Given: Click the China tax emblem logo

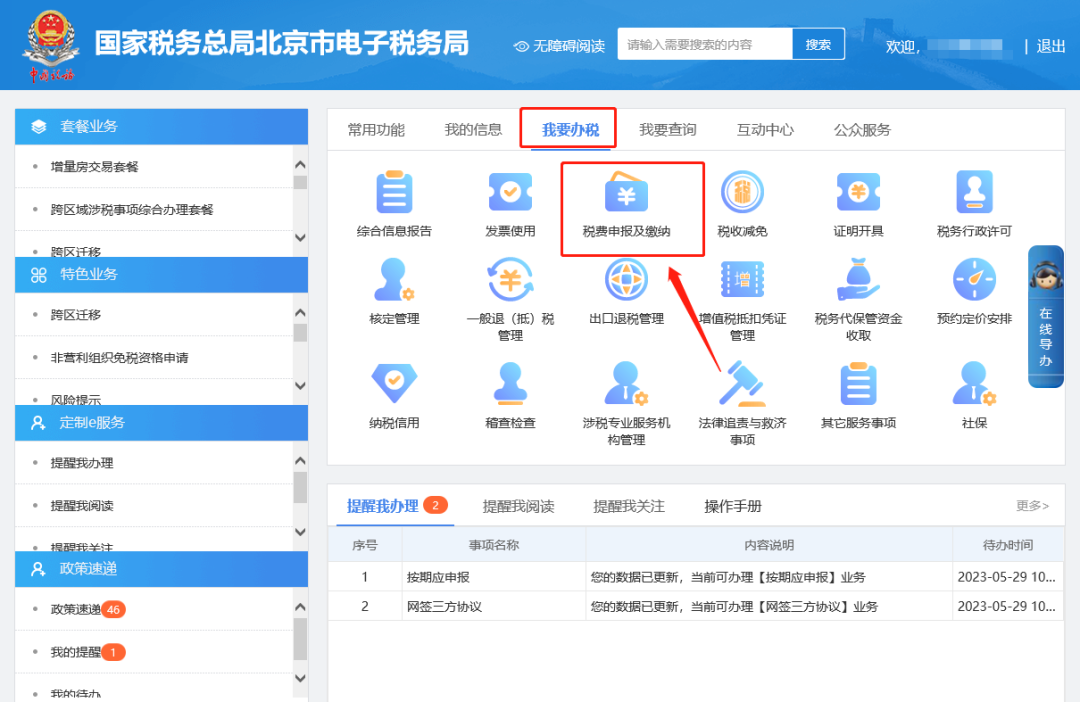Looking at the screenshot, I should pyautogui.click(x=51, y=45).
